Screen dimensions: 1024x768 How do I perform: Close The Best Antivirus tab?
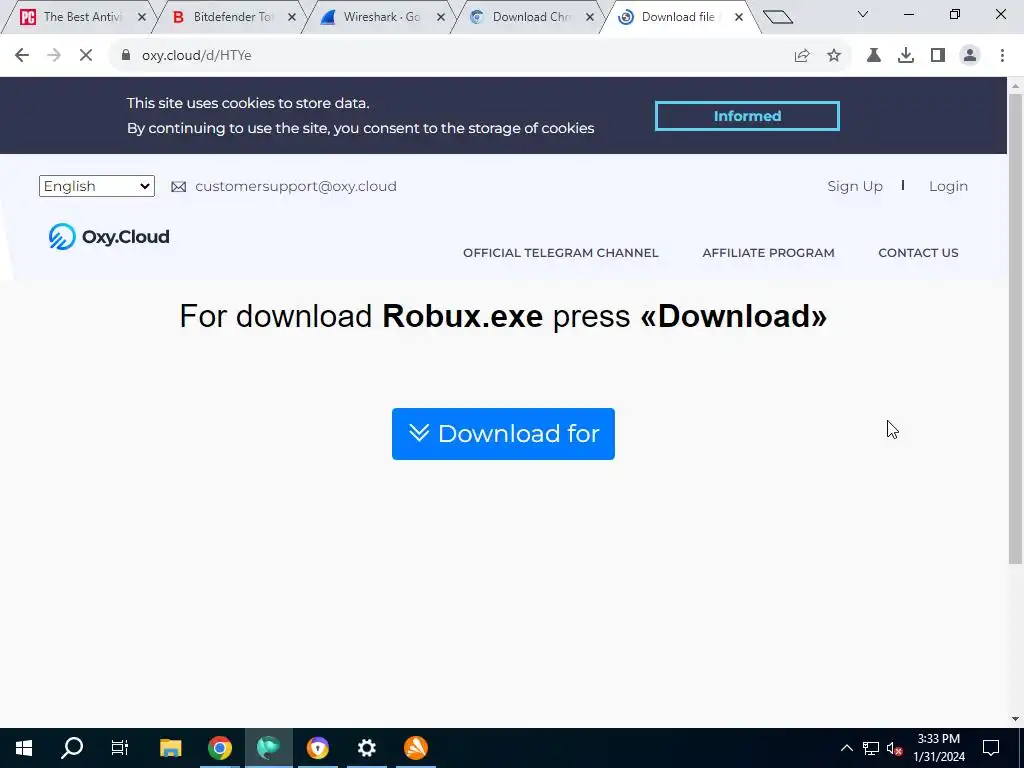coord(142,18)
